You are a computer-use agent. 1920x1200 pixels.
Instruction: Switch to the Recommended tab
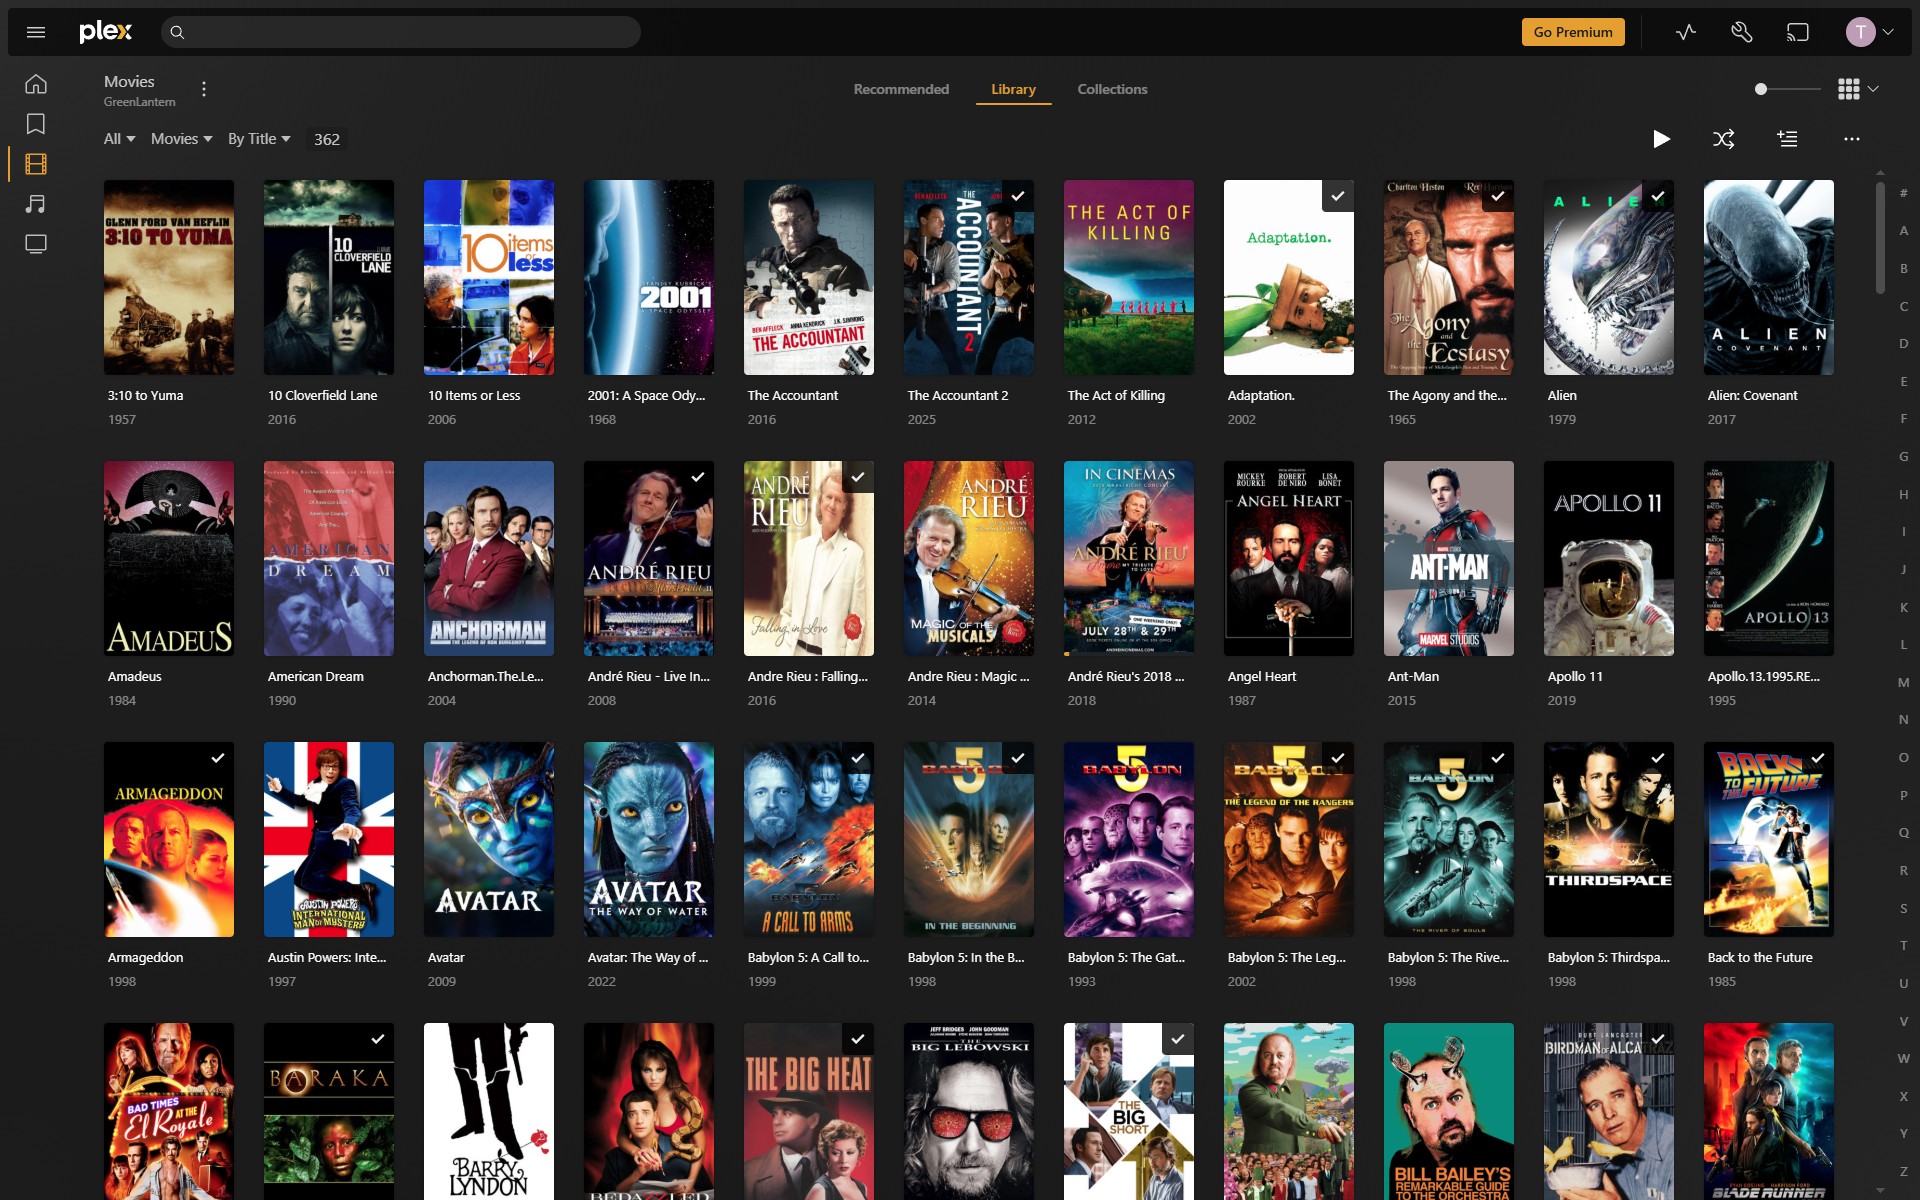tap(901, 89)
